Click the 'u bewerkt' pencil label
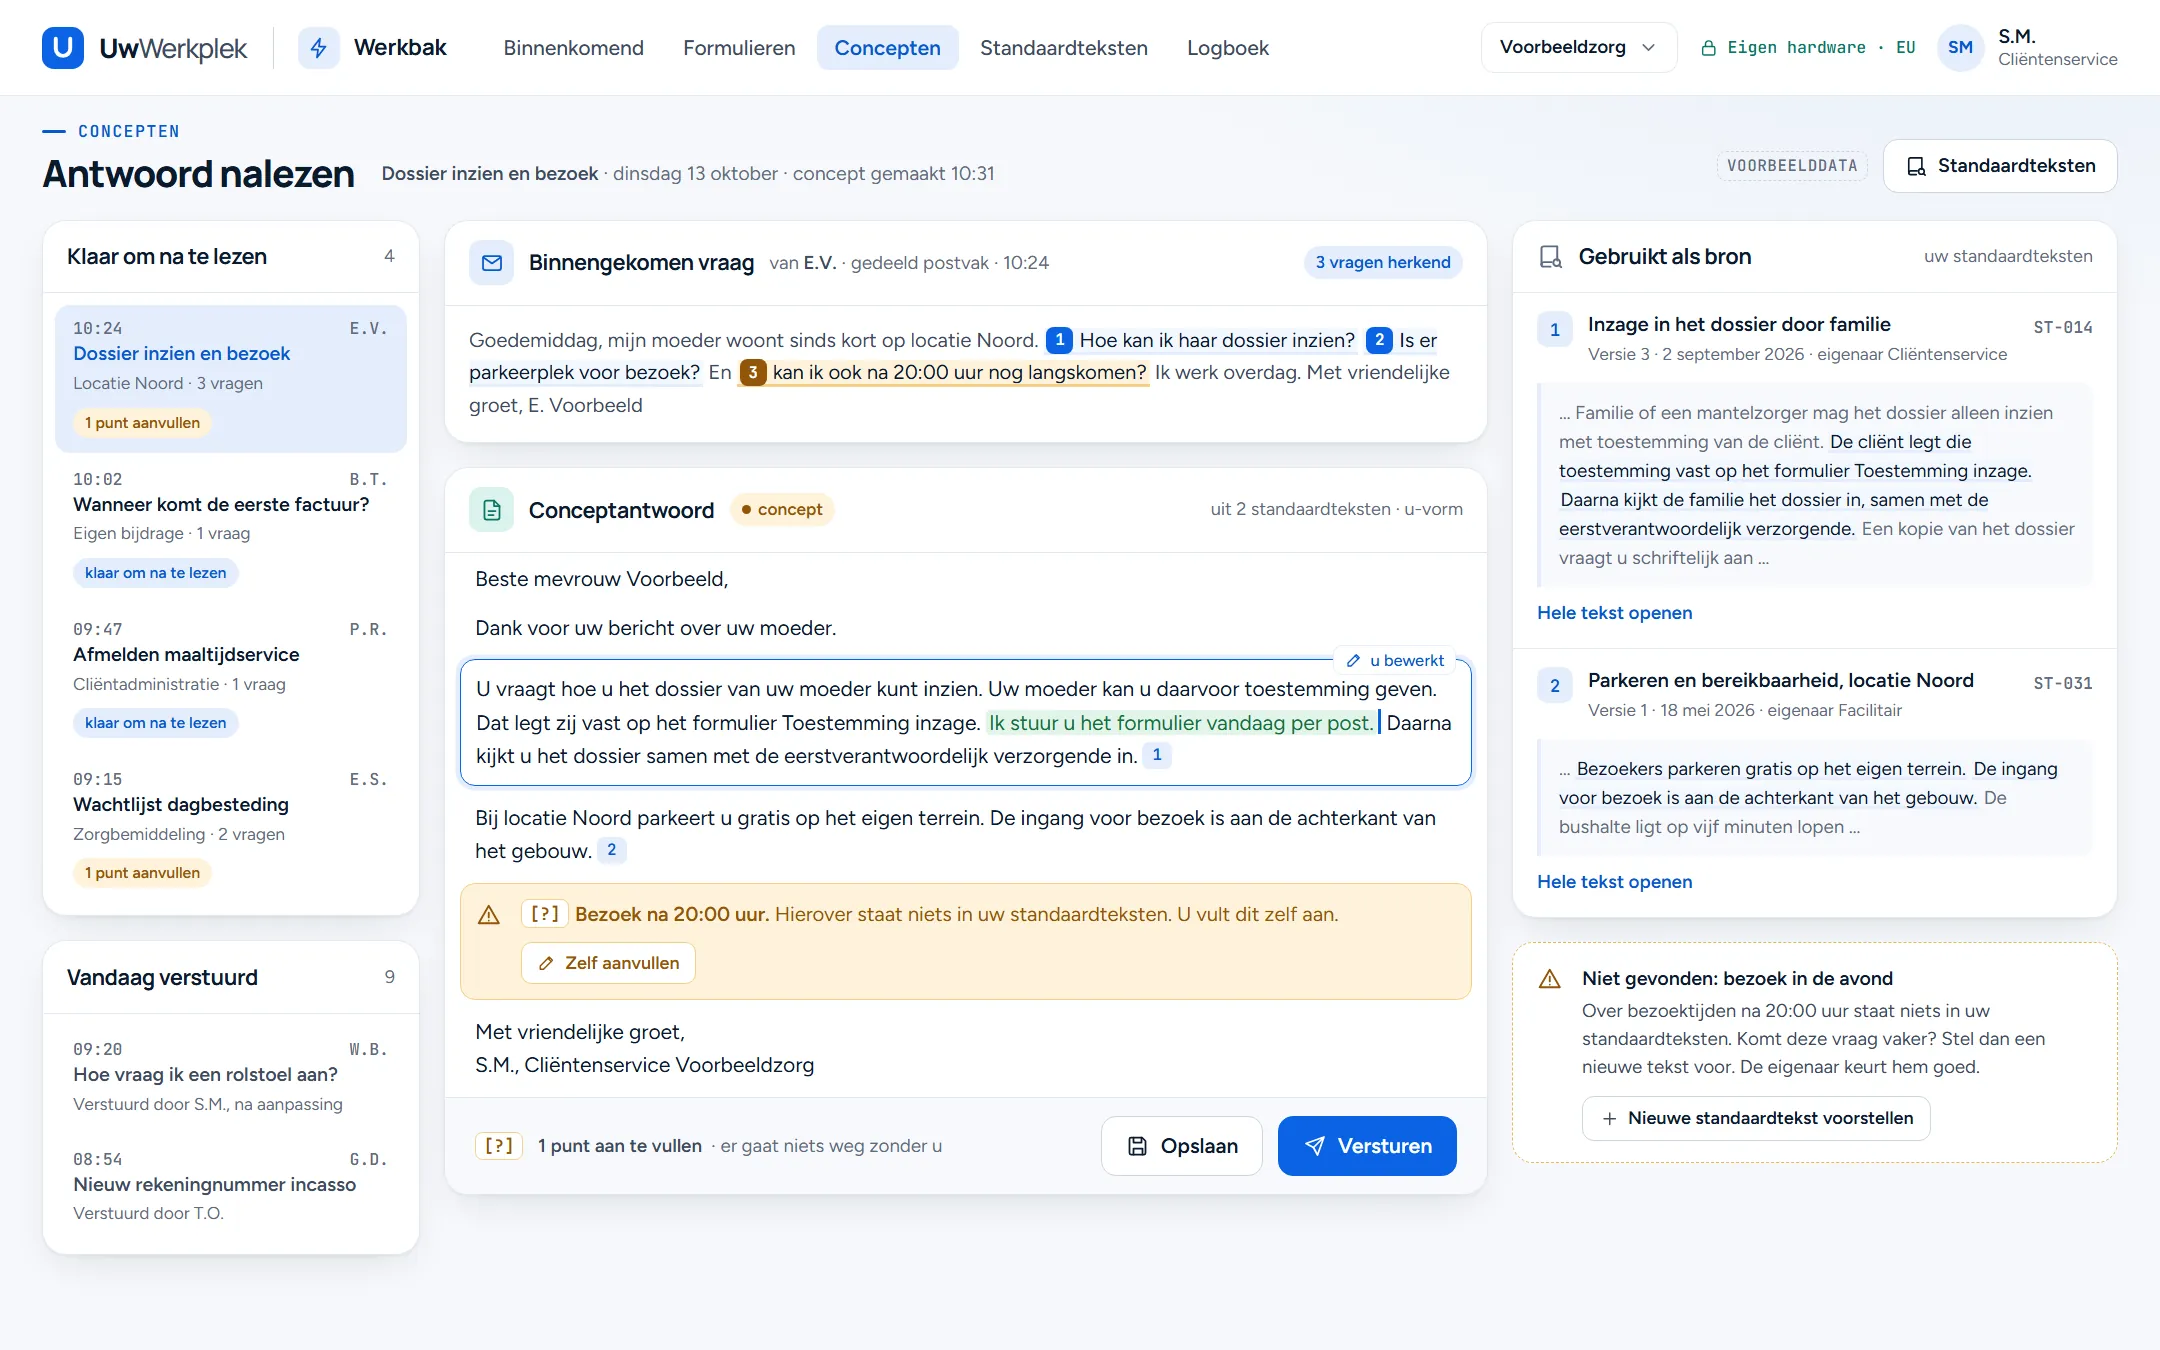 click(1395, 660)
